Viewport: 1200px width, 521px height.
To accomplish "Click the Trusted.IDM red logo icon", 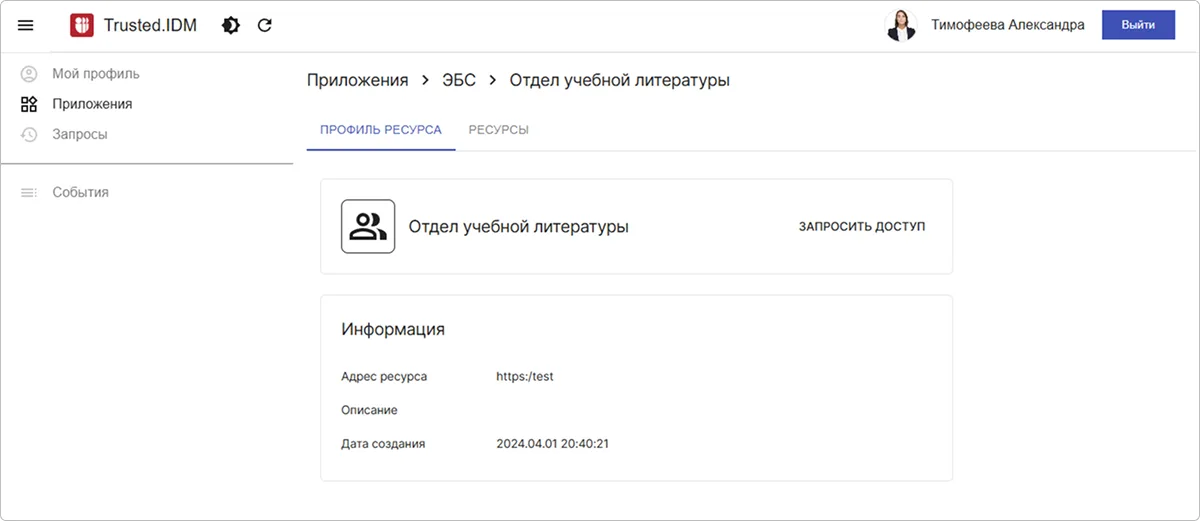I will pyautogui.click(x=81, y=26).
